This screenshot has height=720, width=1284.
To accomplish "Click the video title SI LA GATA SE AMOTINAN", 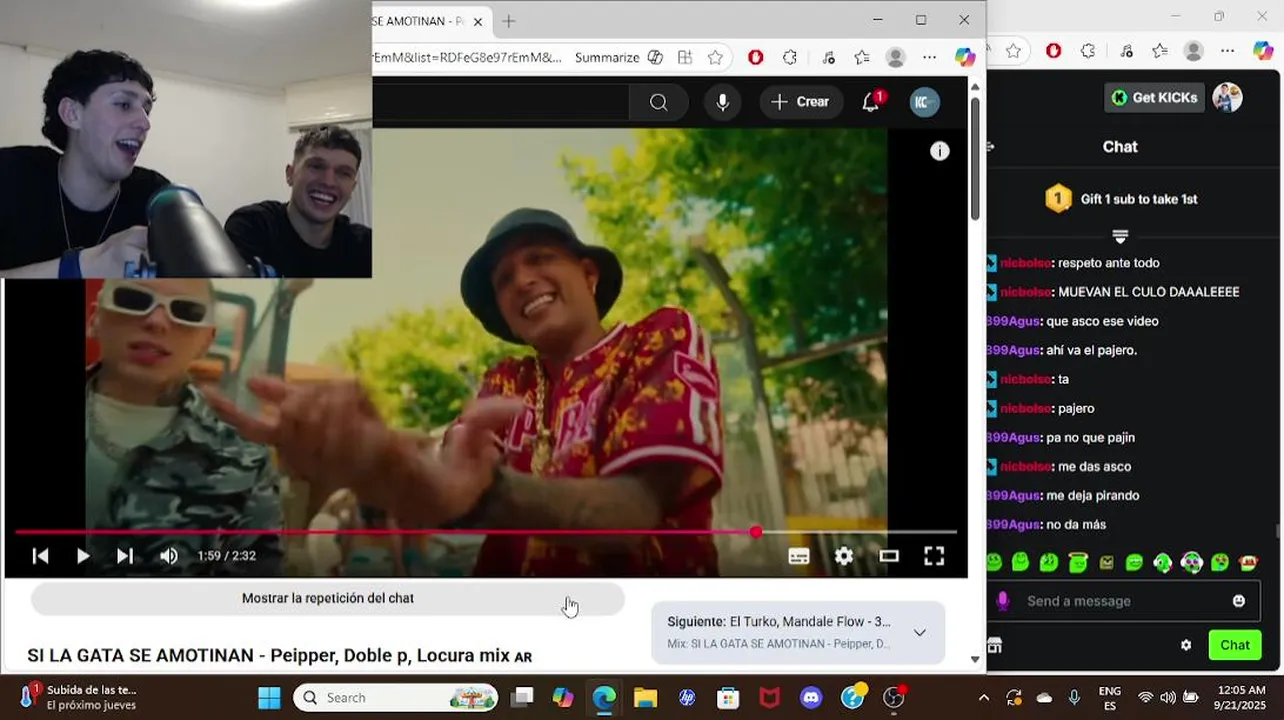I will coord(279,656).
